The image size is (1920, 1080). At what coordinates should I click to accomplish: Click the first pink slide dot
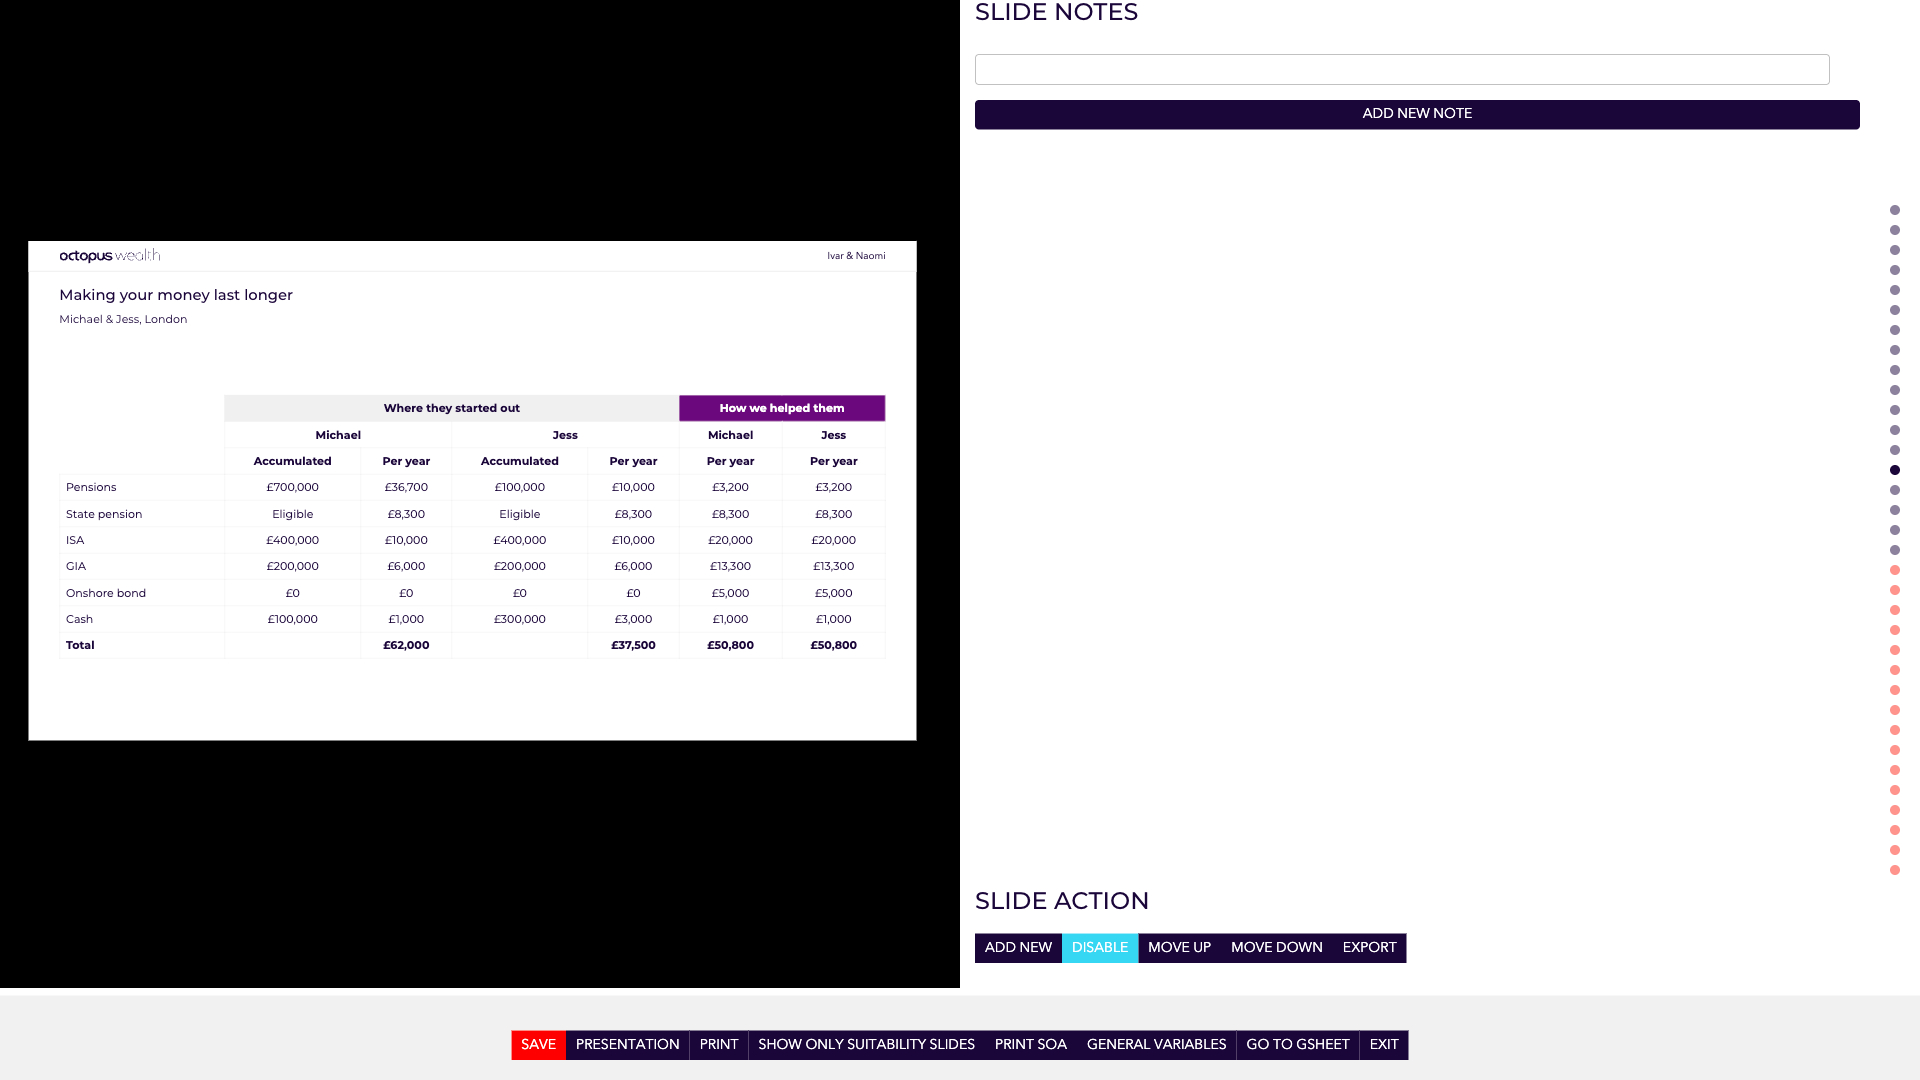pos(1895,570)
